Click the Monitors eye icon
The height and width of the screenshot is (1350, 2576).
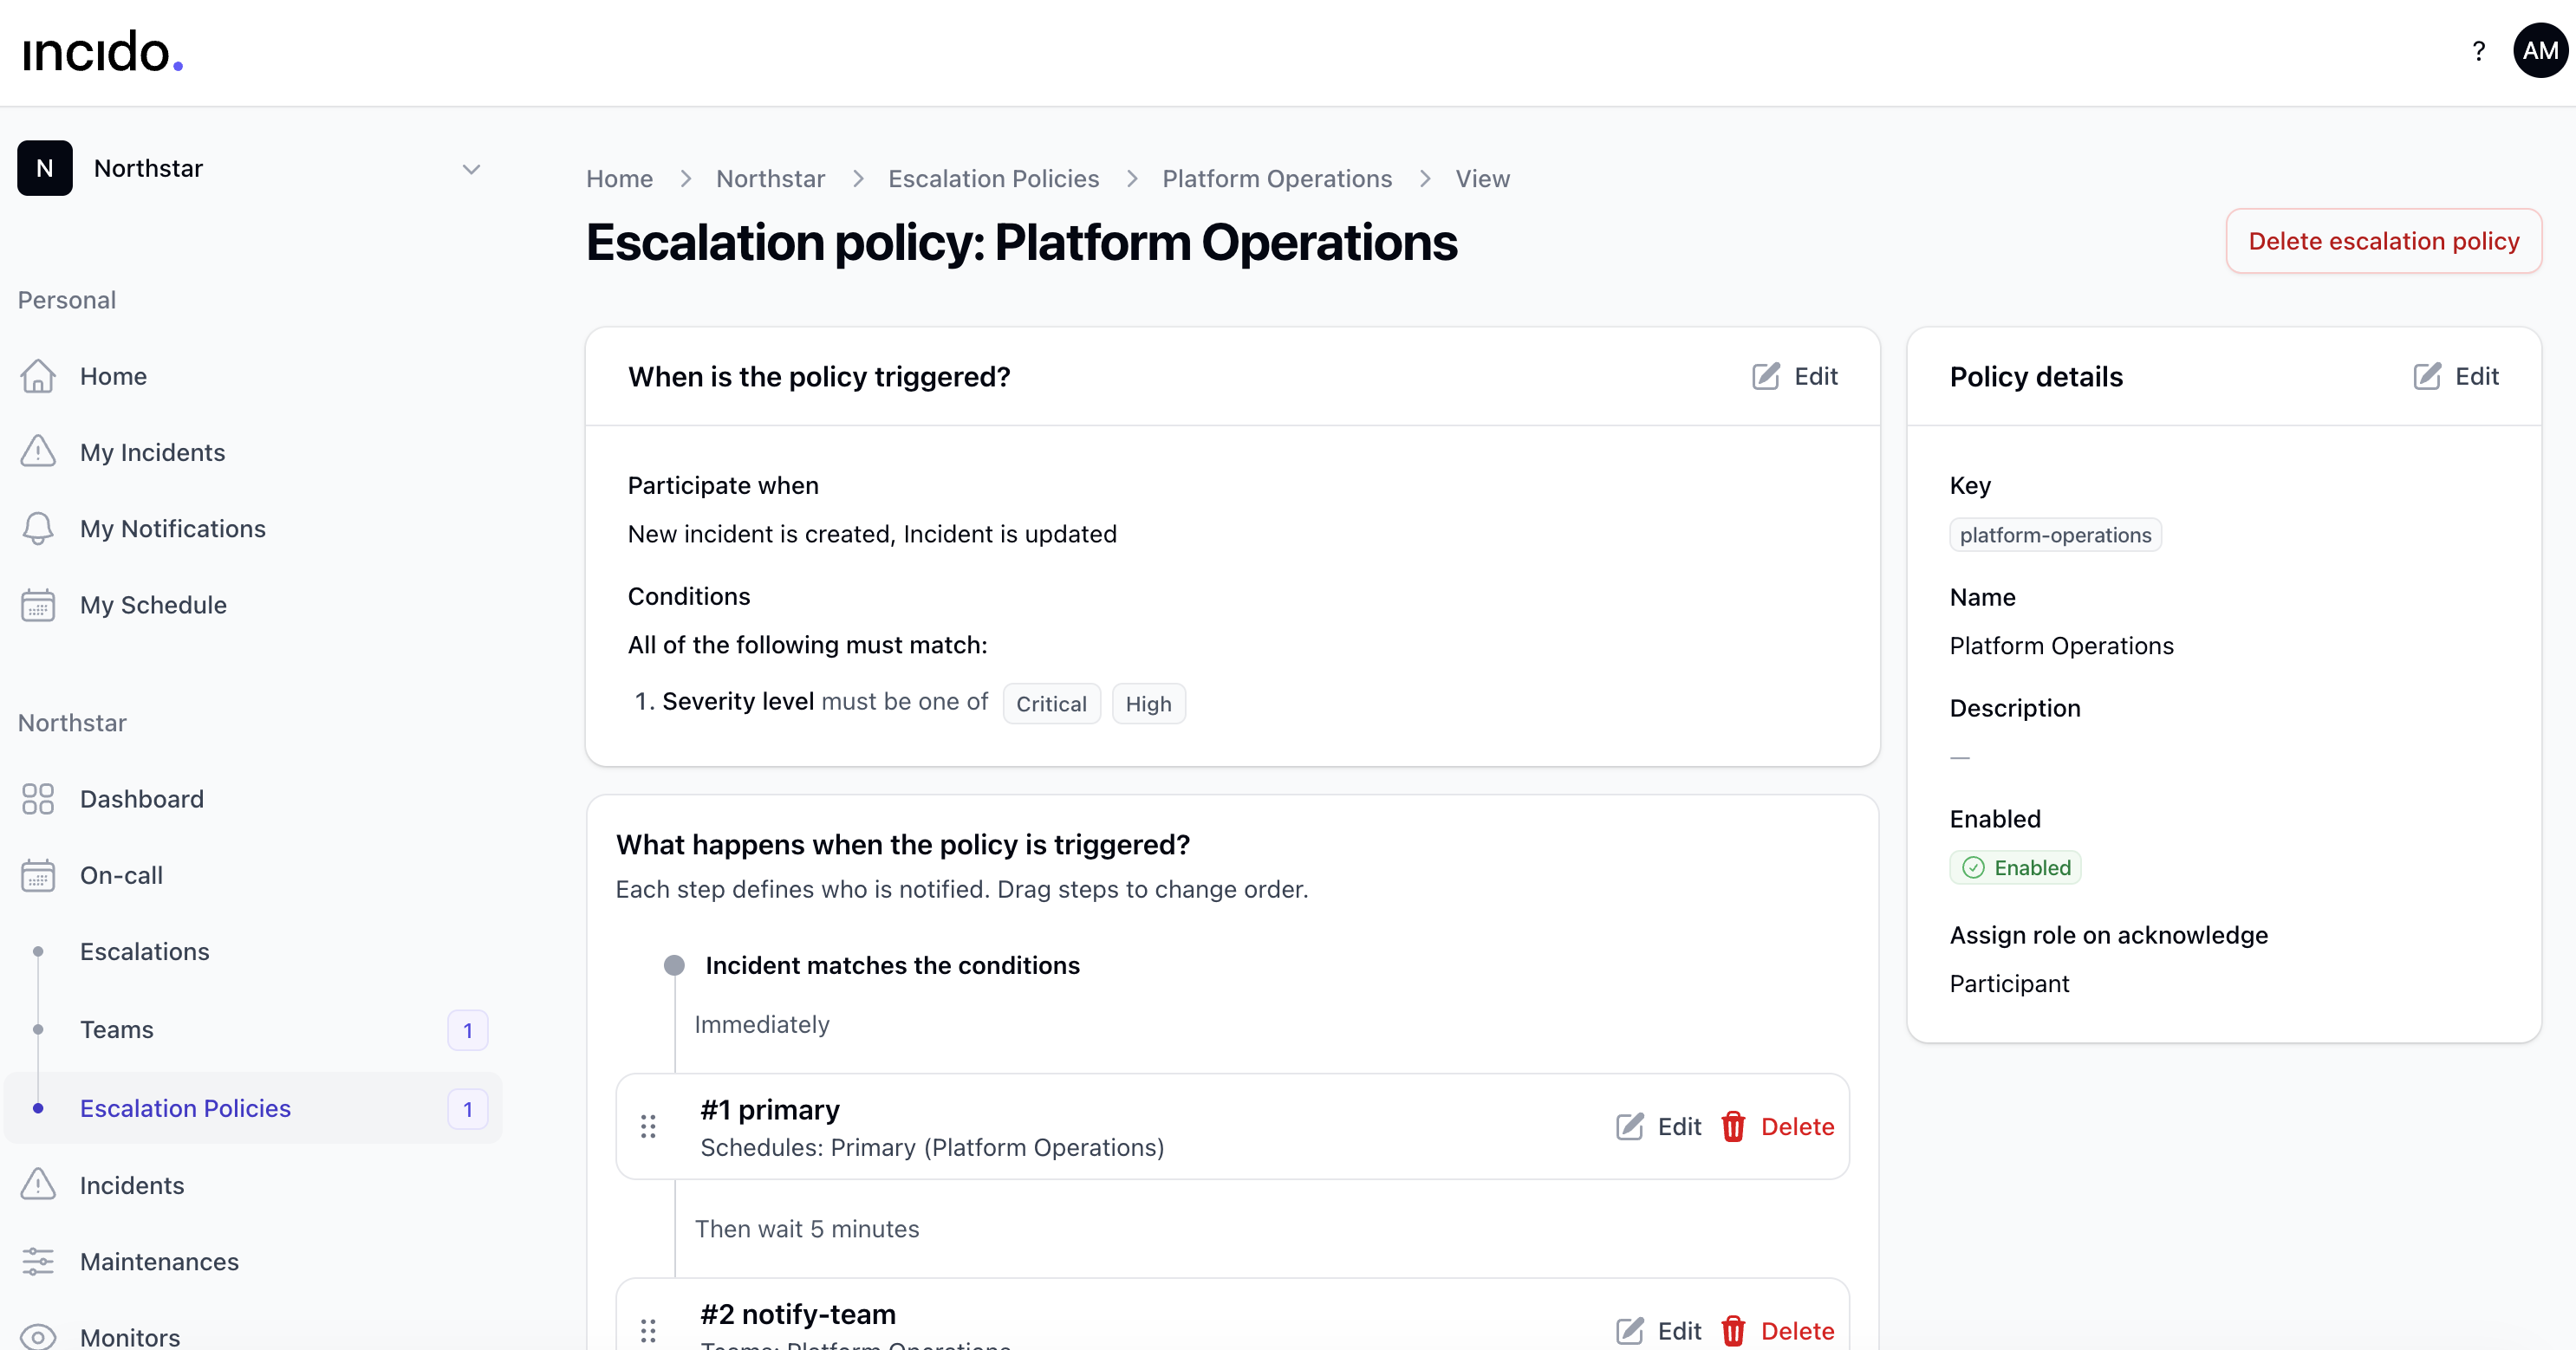tap(38, 1337)
